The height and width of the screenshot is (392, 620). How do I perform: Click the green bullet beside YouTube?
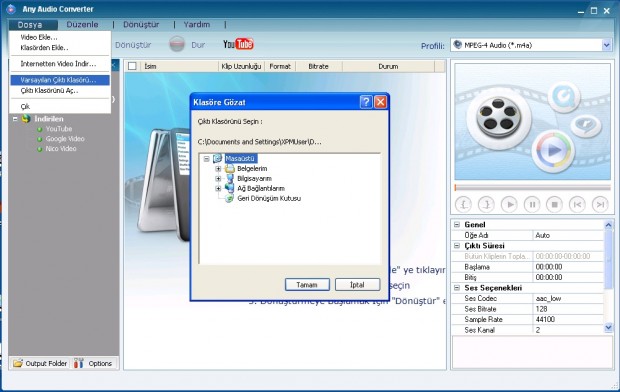(39, 129)
